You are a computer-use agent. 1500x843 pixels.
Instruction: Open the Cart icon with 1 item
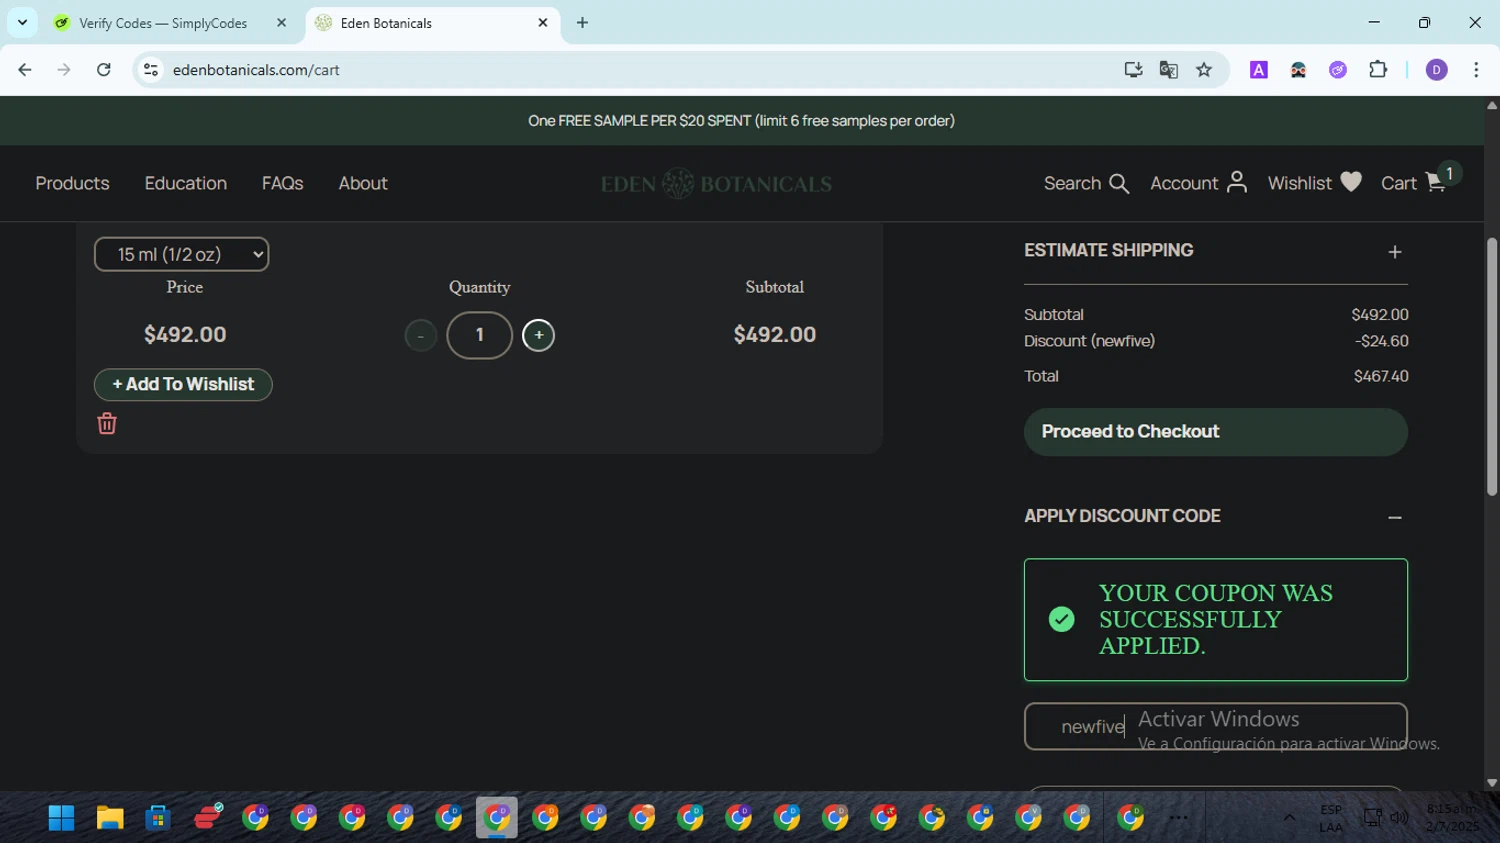pyautogui.click(x=1420, y=180)
